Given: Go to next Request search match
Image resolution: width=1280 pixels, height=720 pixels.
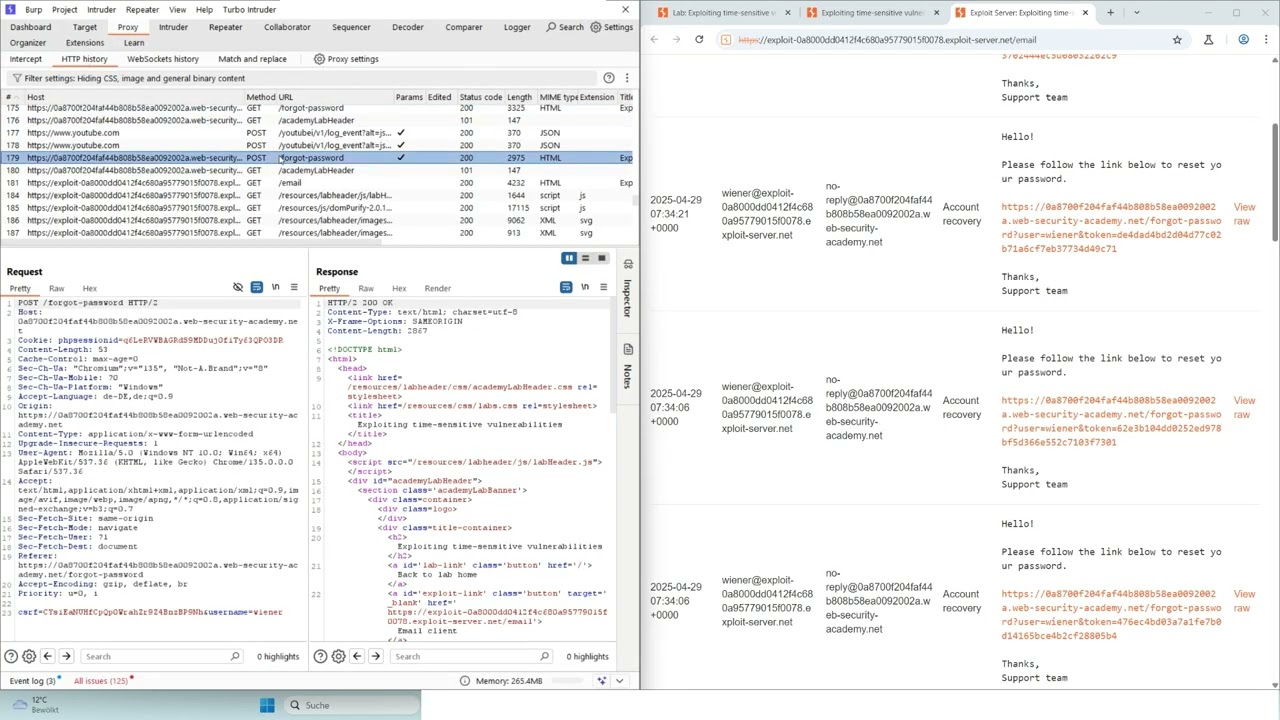Looking at the screenshot, I should (x=66, y=657).
